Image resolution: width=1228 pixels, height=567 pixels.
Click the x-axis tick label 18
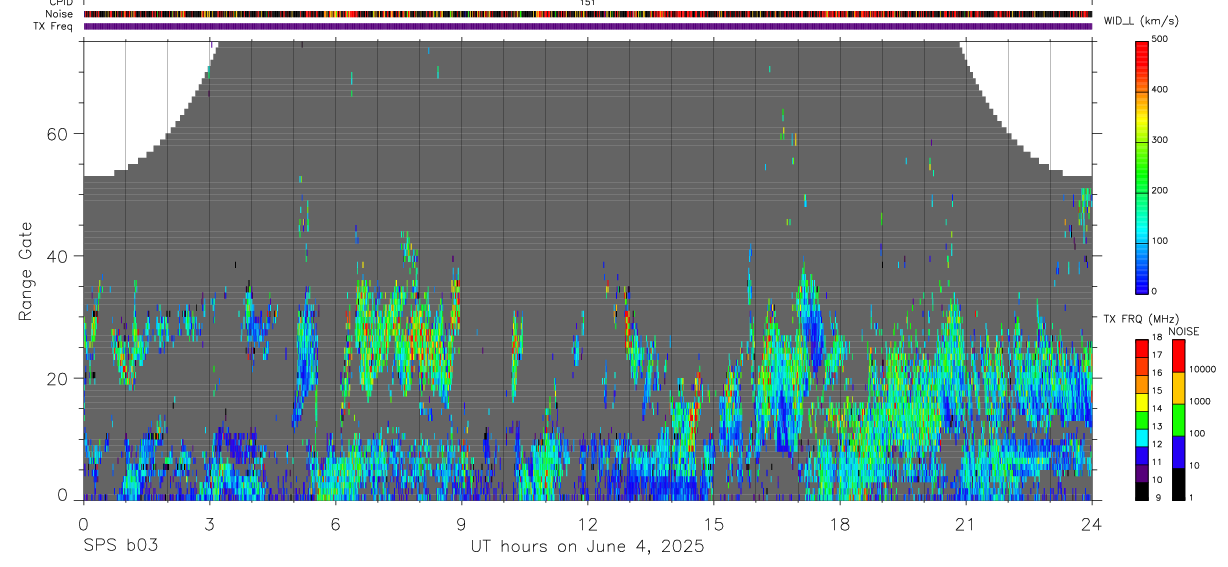coord(840,524)
